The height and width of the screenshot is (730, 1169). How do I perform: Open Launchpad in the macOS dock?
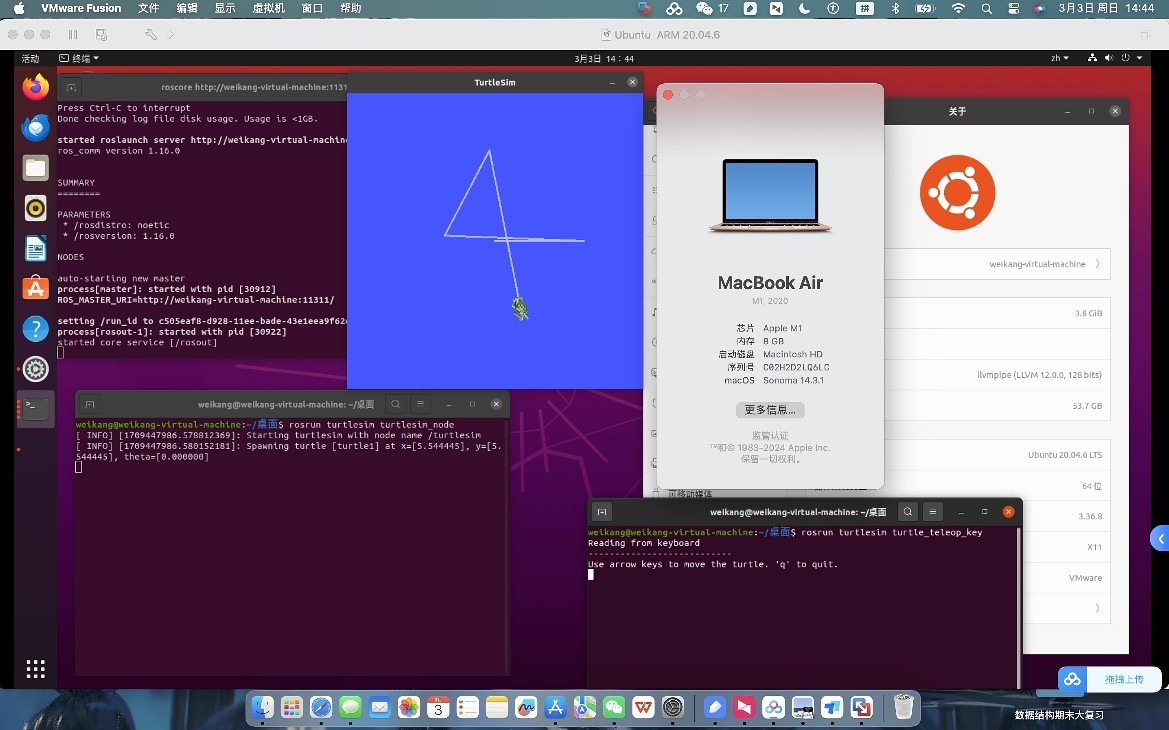[x=292, y=706]
